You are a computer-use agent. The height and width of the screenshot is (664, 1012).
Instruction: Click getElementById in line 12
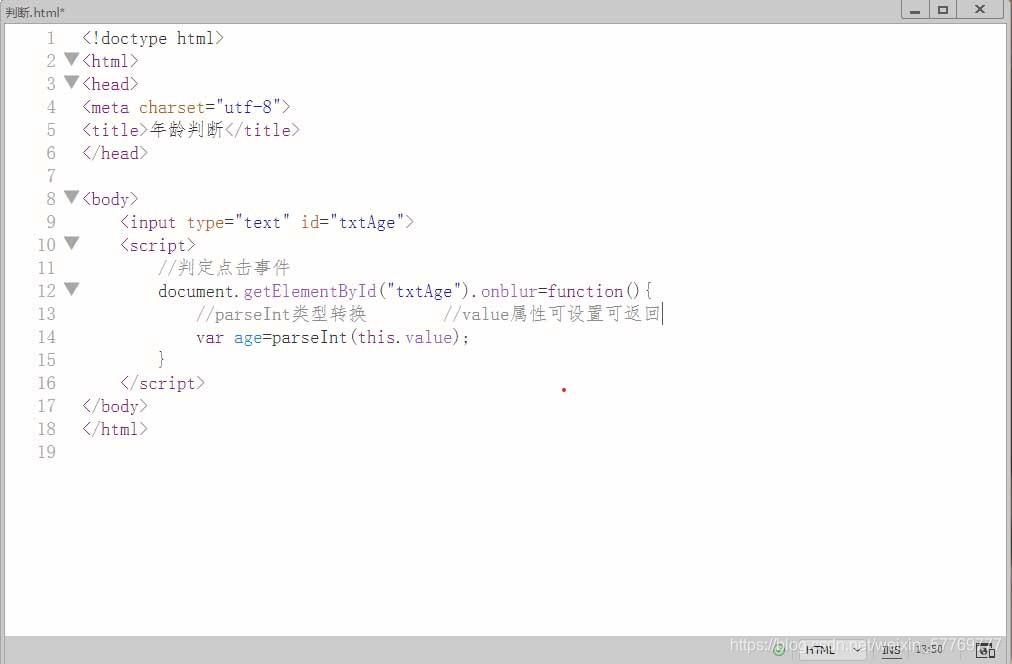click(310, 292)
